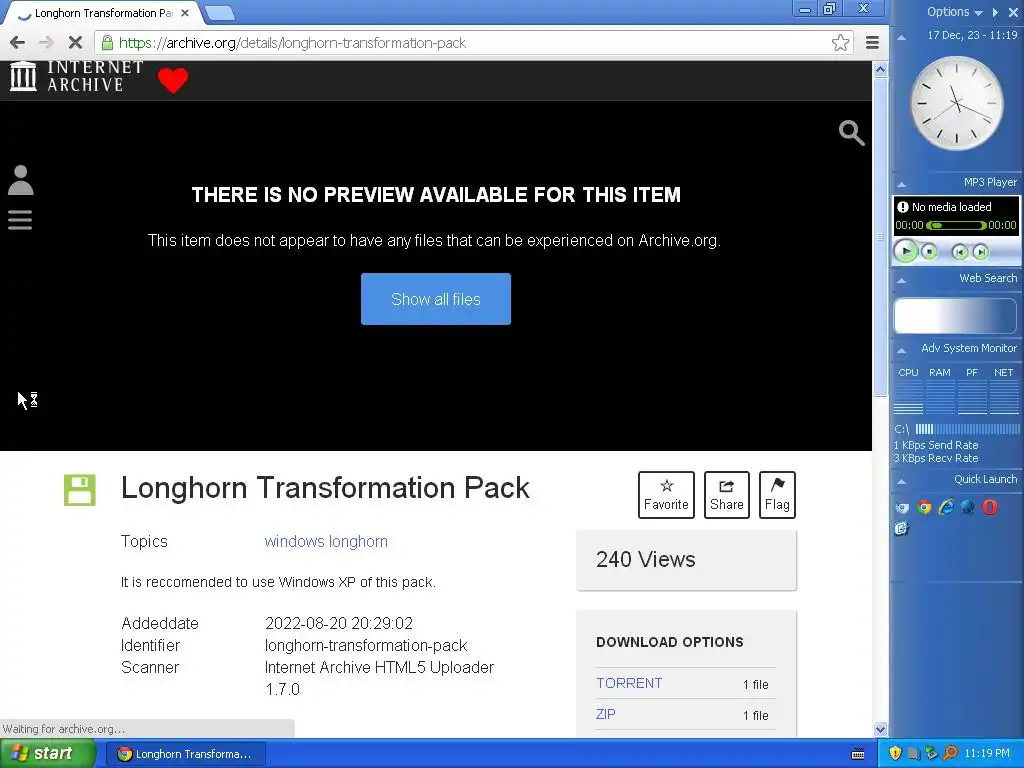Click the identifier value longhorn-transformation-pack

(366, 645)
